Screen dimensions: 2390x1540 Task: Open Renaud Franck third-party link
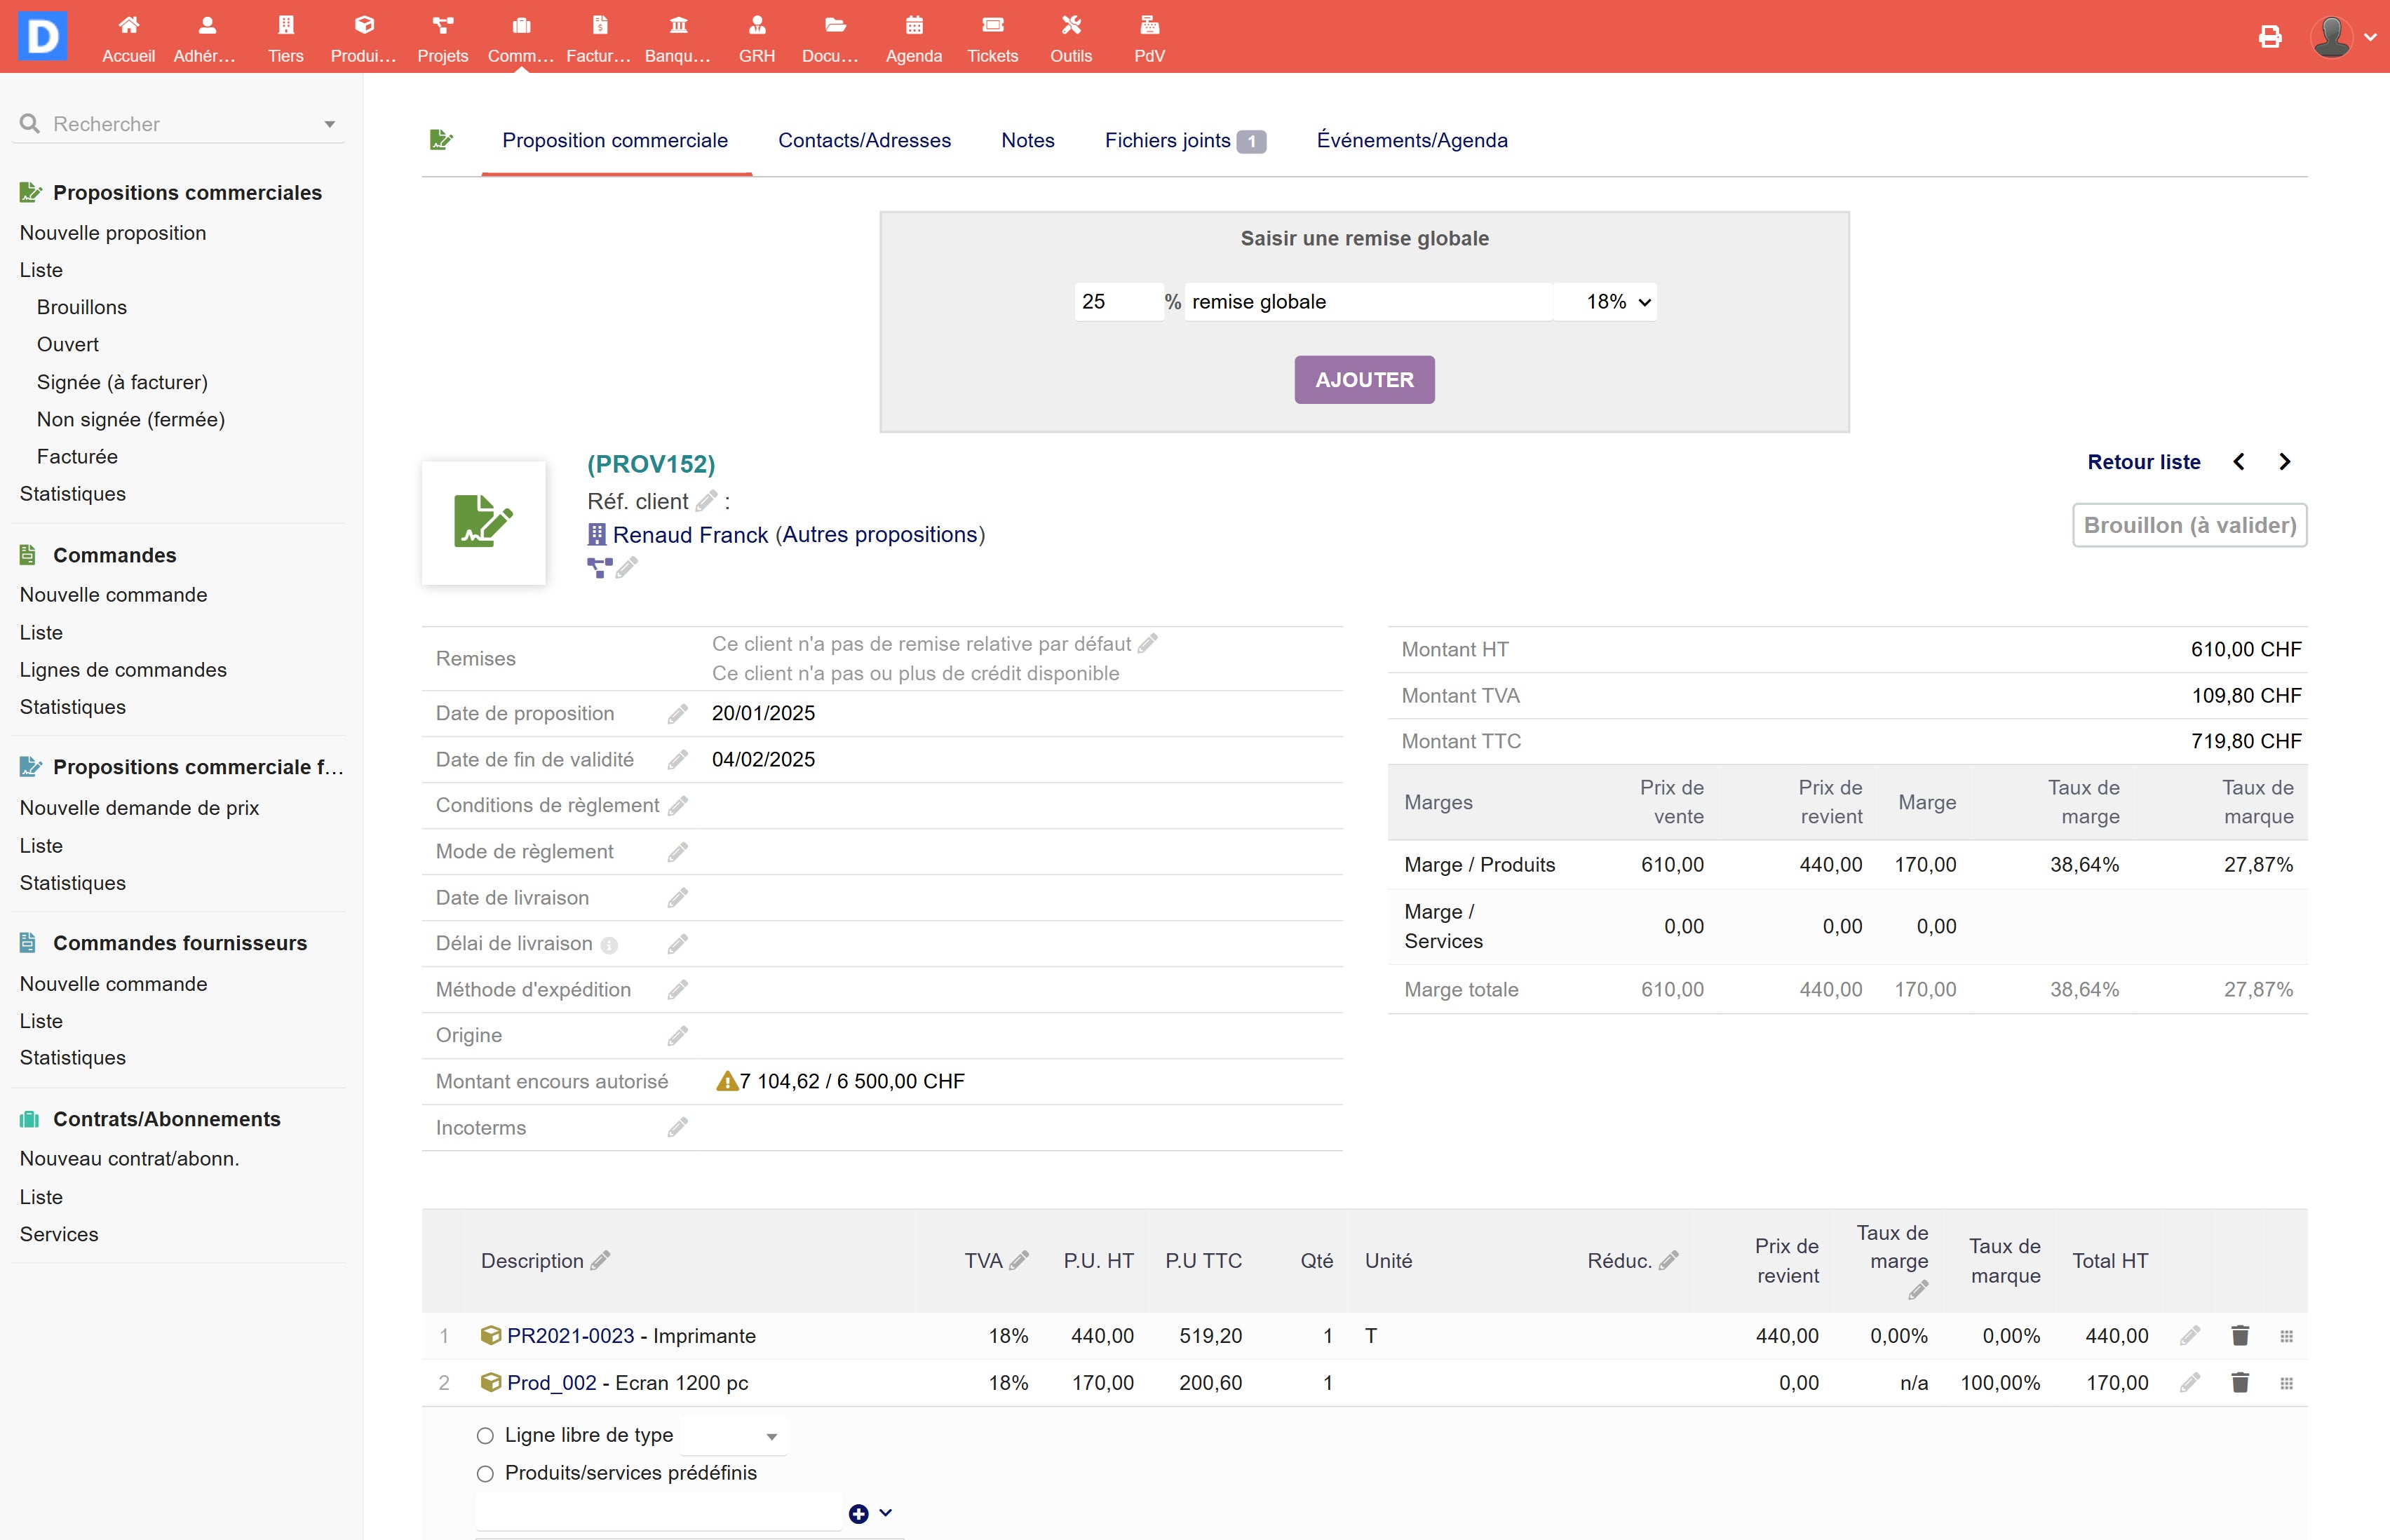(690, 535)
